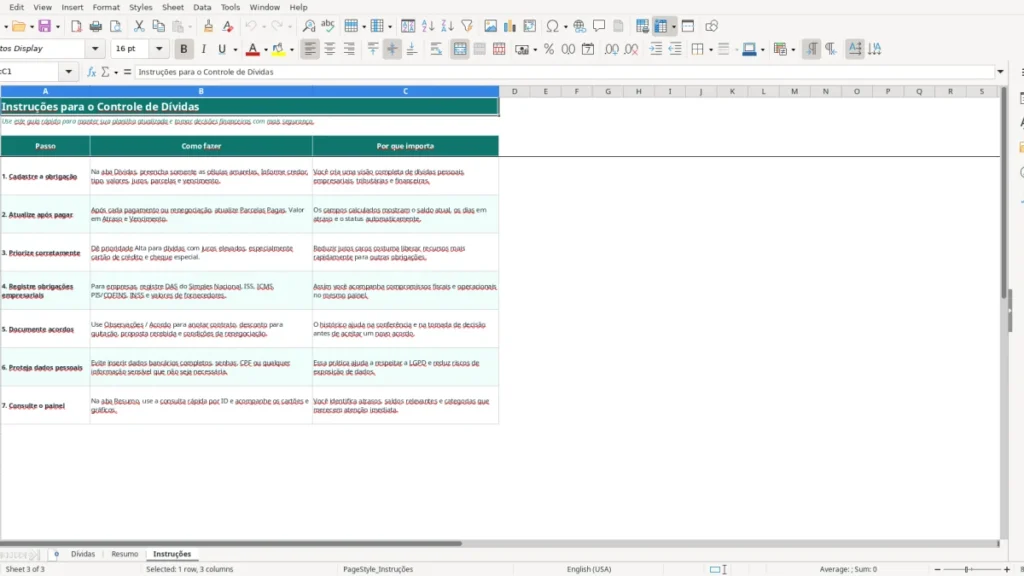Format cells as percent

tap(549, 49)
